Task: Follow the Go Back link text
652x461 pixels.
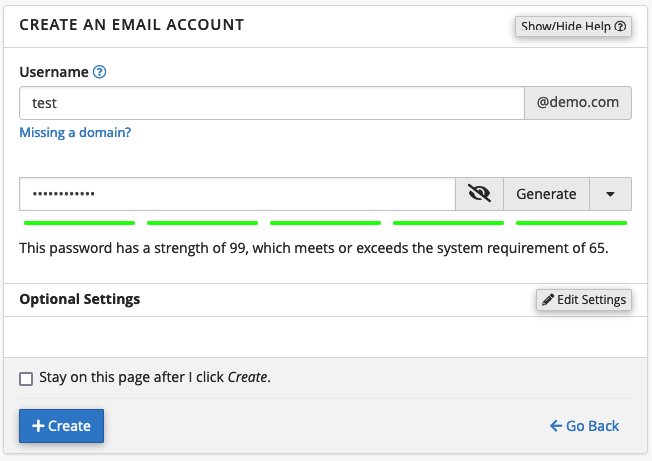Action: [592, 426]
